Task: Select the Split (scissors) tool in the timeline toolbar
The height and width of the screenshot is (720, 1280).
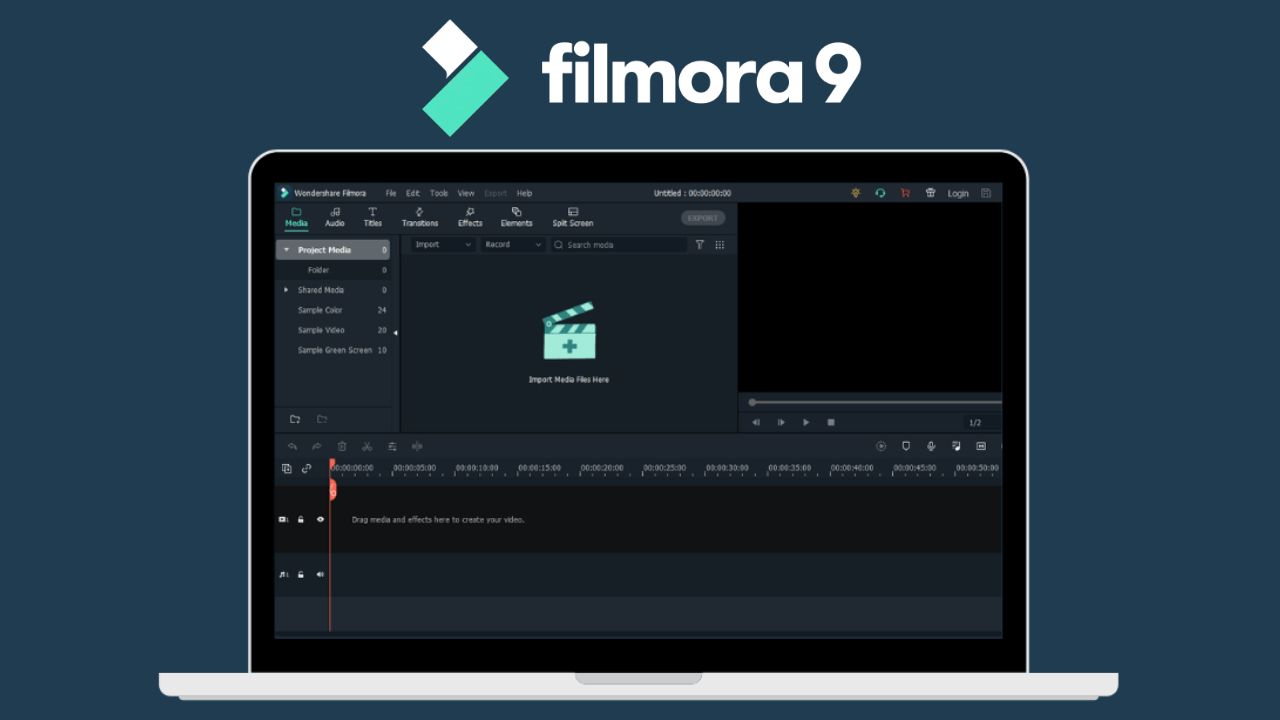Action: (x=367, y=446)
